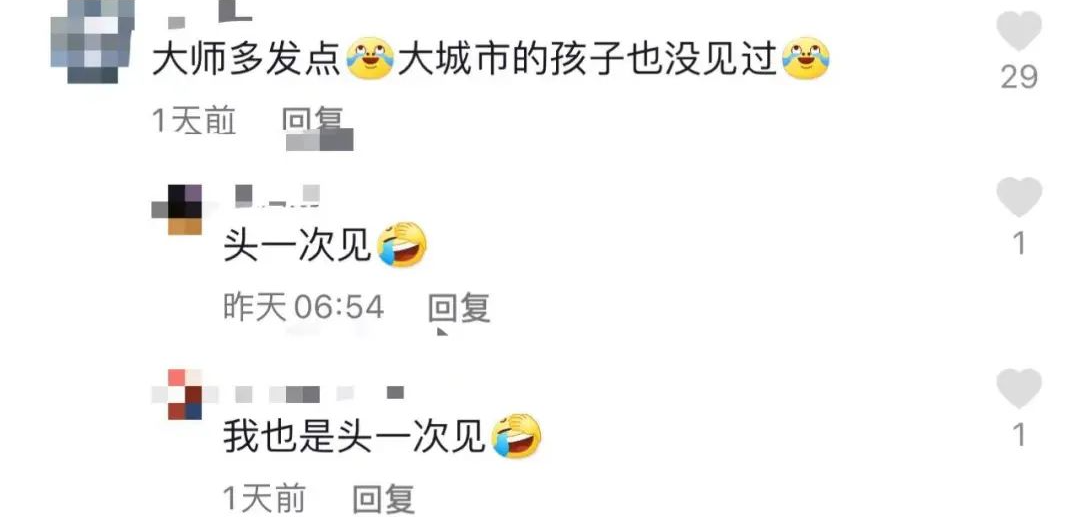The image size is (1080, 522).
Task: Click the like count 29
Action: [1019, 77]
